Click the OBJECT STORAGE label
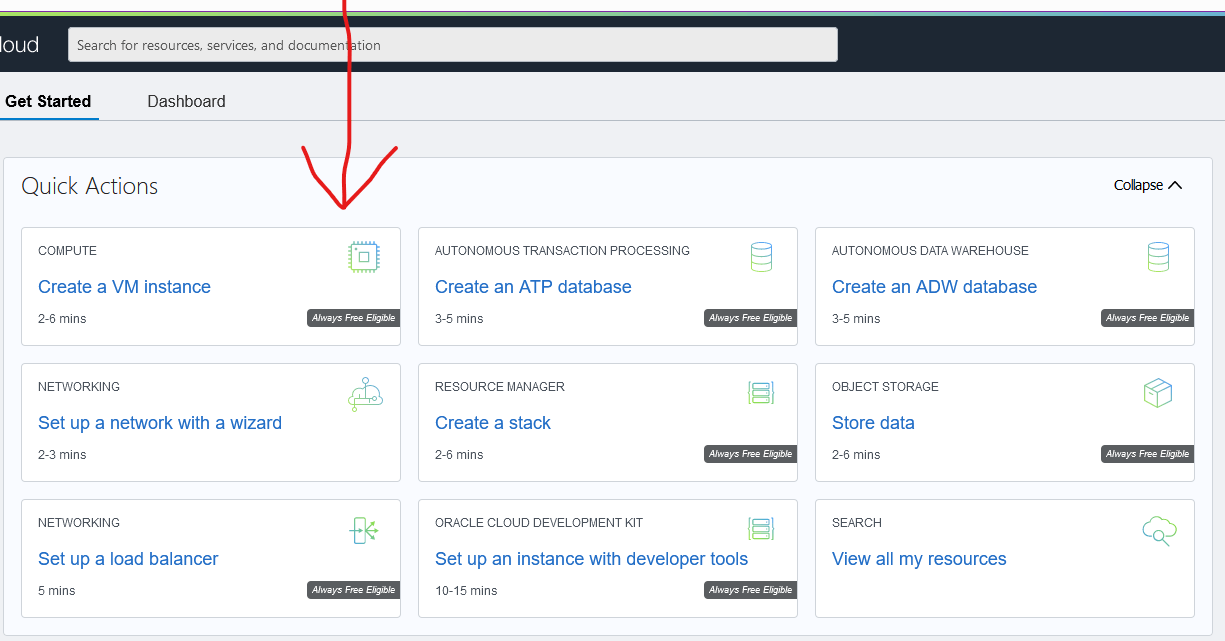 pos(885,387)
